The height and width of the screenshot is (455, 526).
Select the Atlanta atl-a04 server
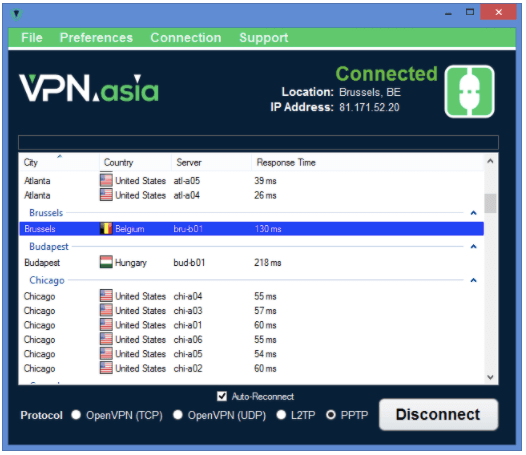[252, 195]
